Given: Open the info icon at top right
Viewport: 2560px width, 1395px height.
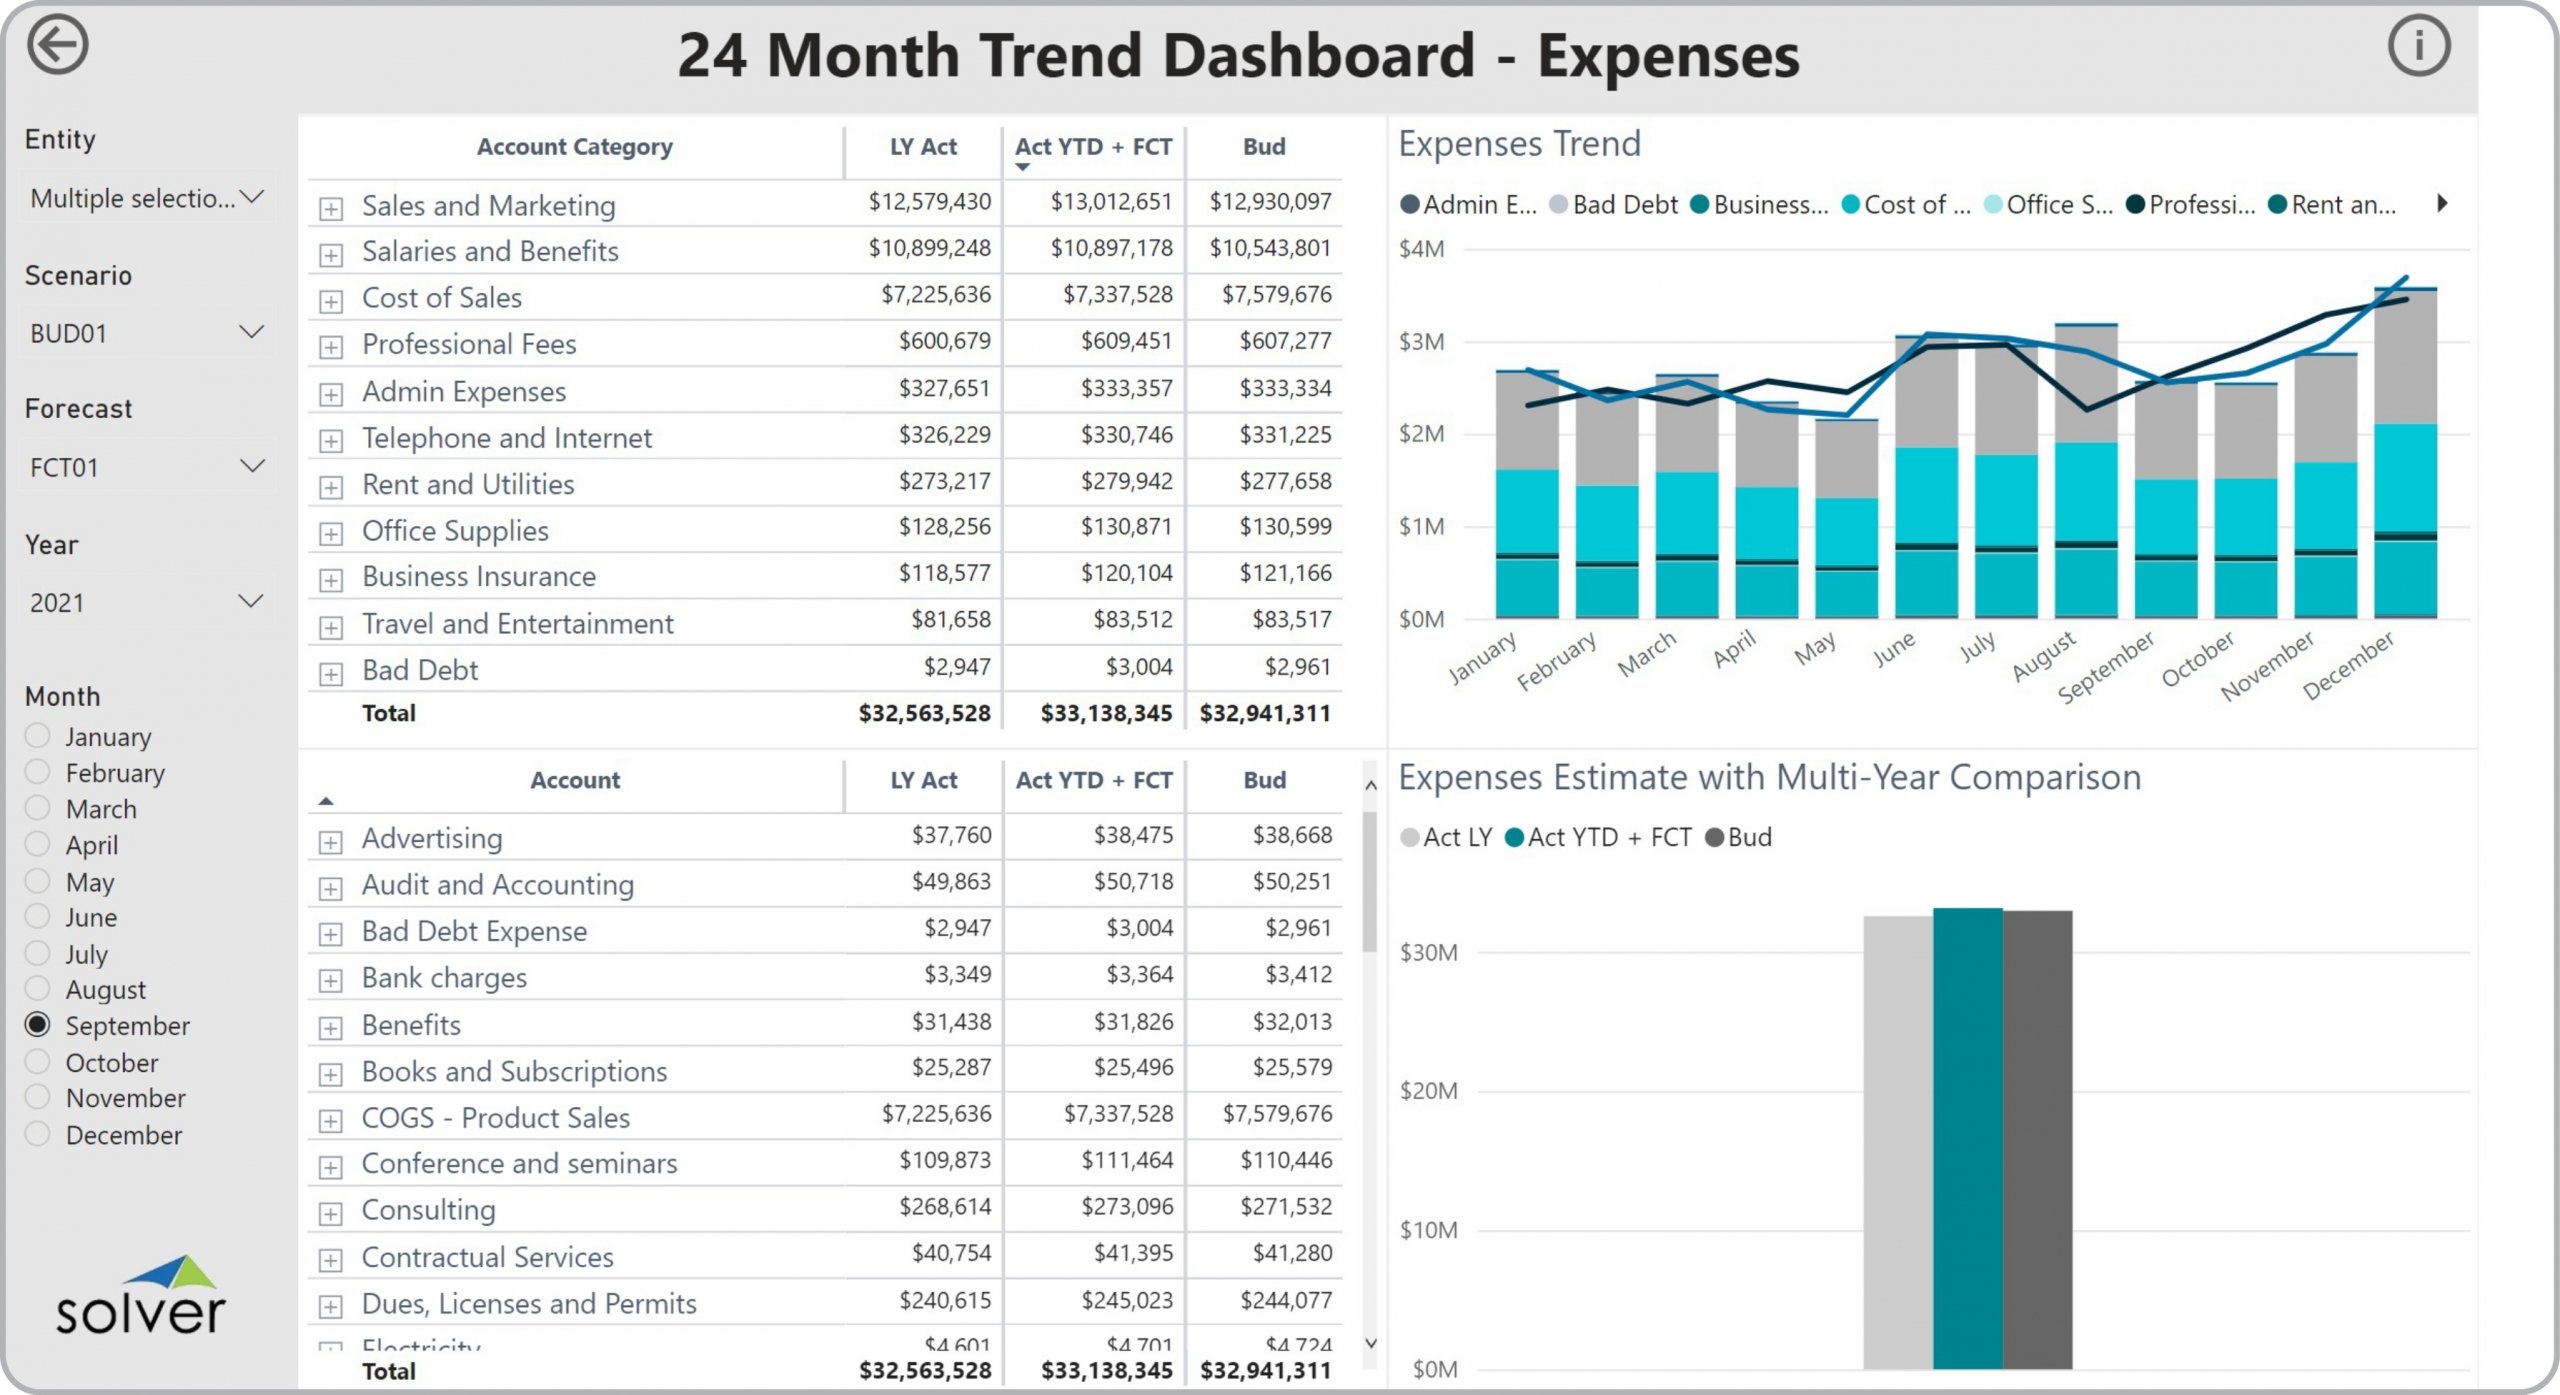Looking at the screenshot, I should [x=2418, y=46].
